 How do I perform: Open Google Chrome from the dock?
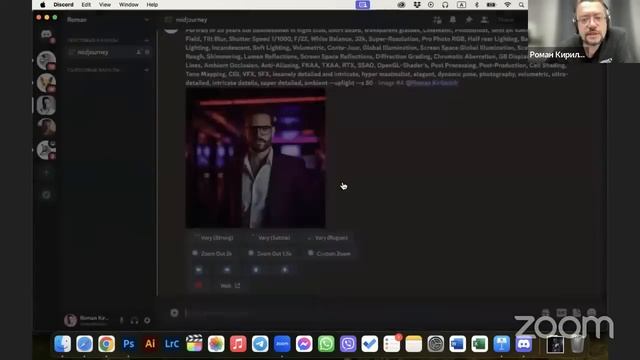click(x=106, y=344)
